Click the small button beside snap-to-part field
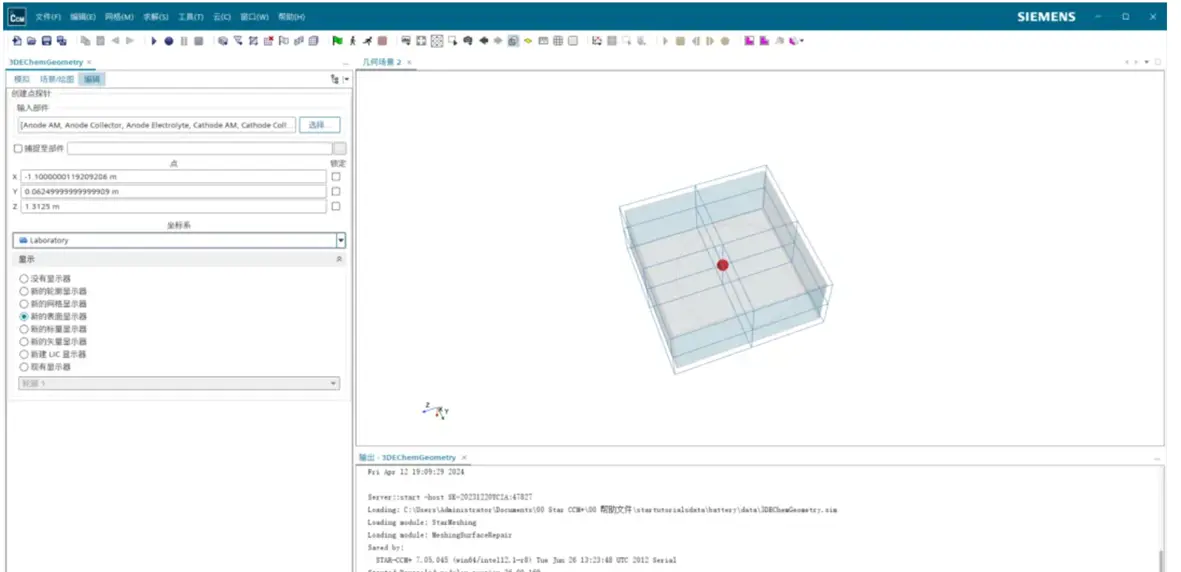The width and height of the screenshot is (1181, 572). [340, 148]
